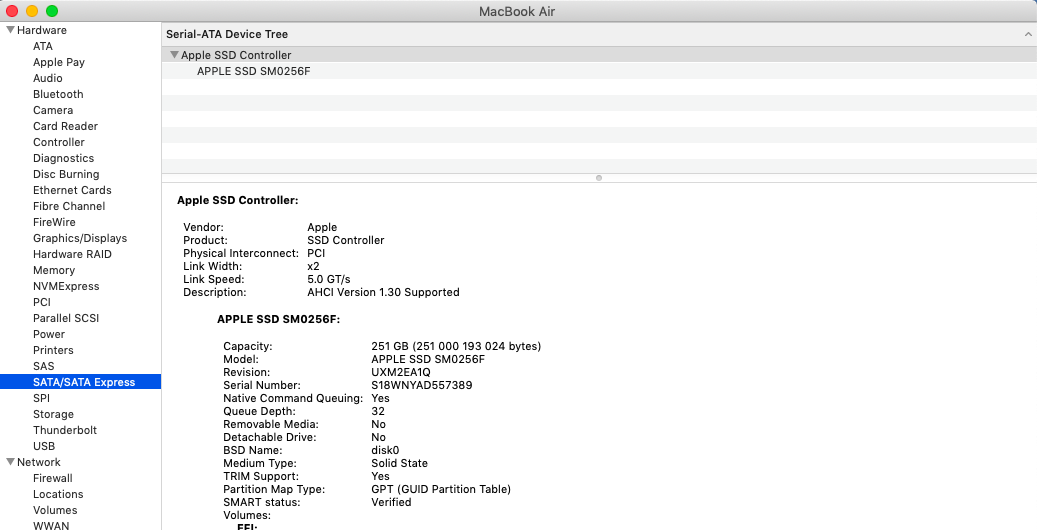Collapse the Apple SSD Controller tree row

pyautogui.click(x=174, y=55)
